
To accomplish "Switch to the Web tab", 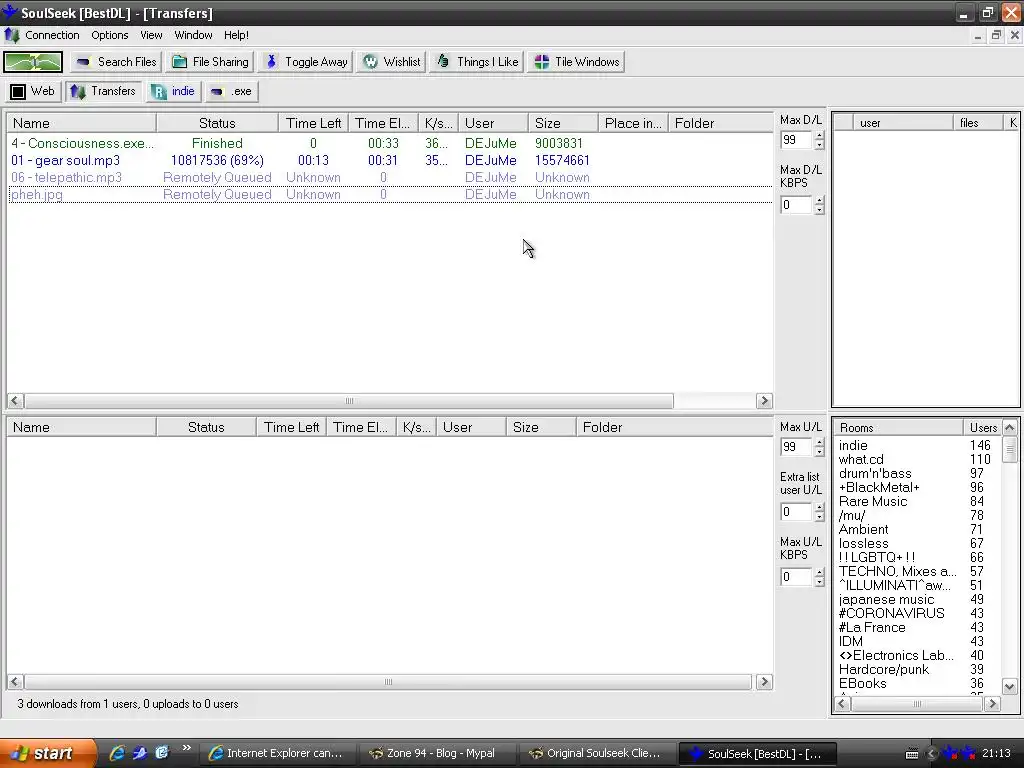I will 33,91.
